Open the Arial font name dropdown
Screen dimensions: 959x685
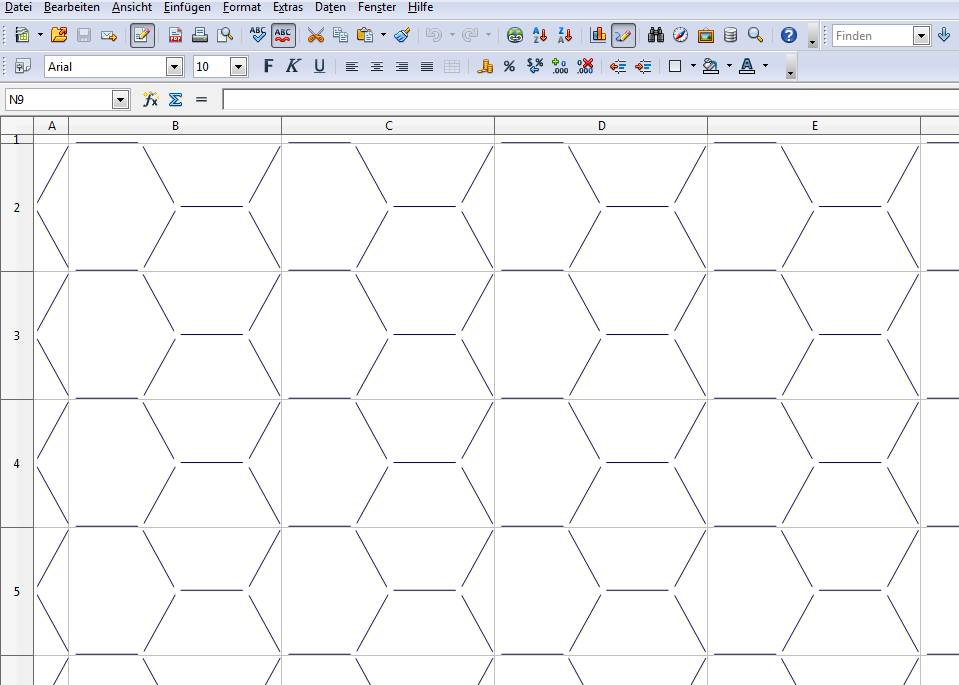click(175, 67)
